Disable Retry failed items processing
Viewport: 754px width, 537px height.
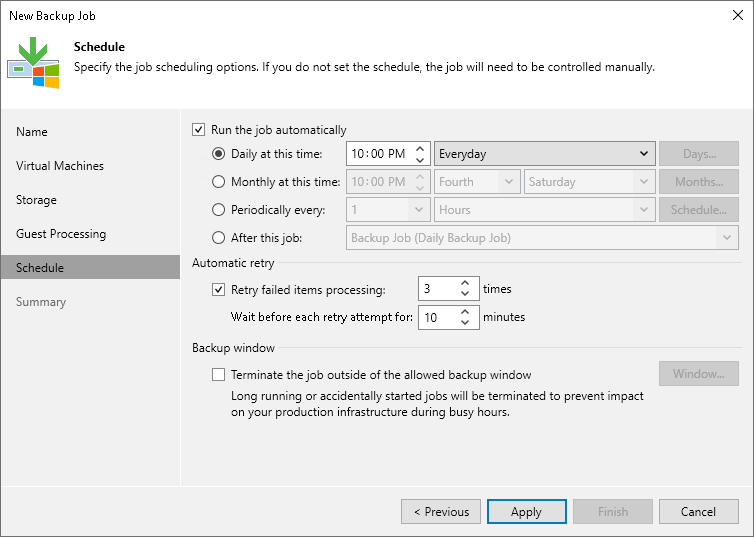pyautogui.click(x=219, y=290)
